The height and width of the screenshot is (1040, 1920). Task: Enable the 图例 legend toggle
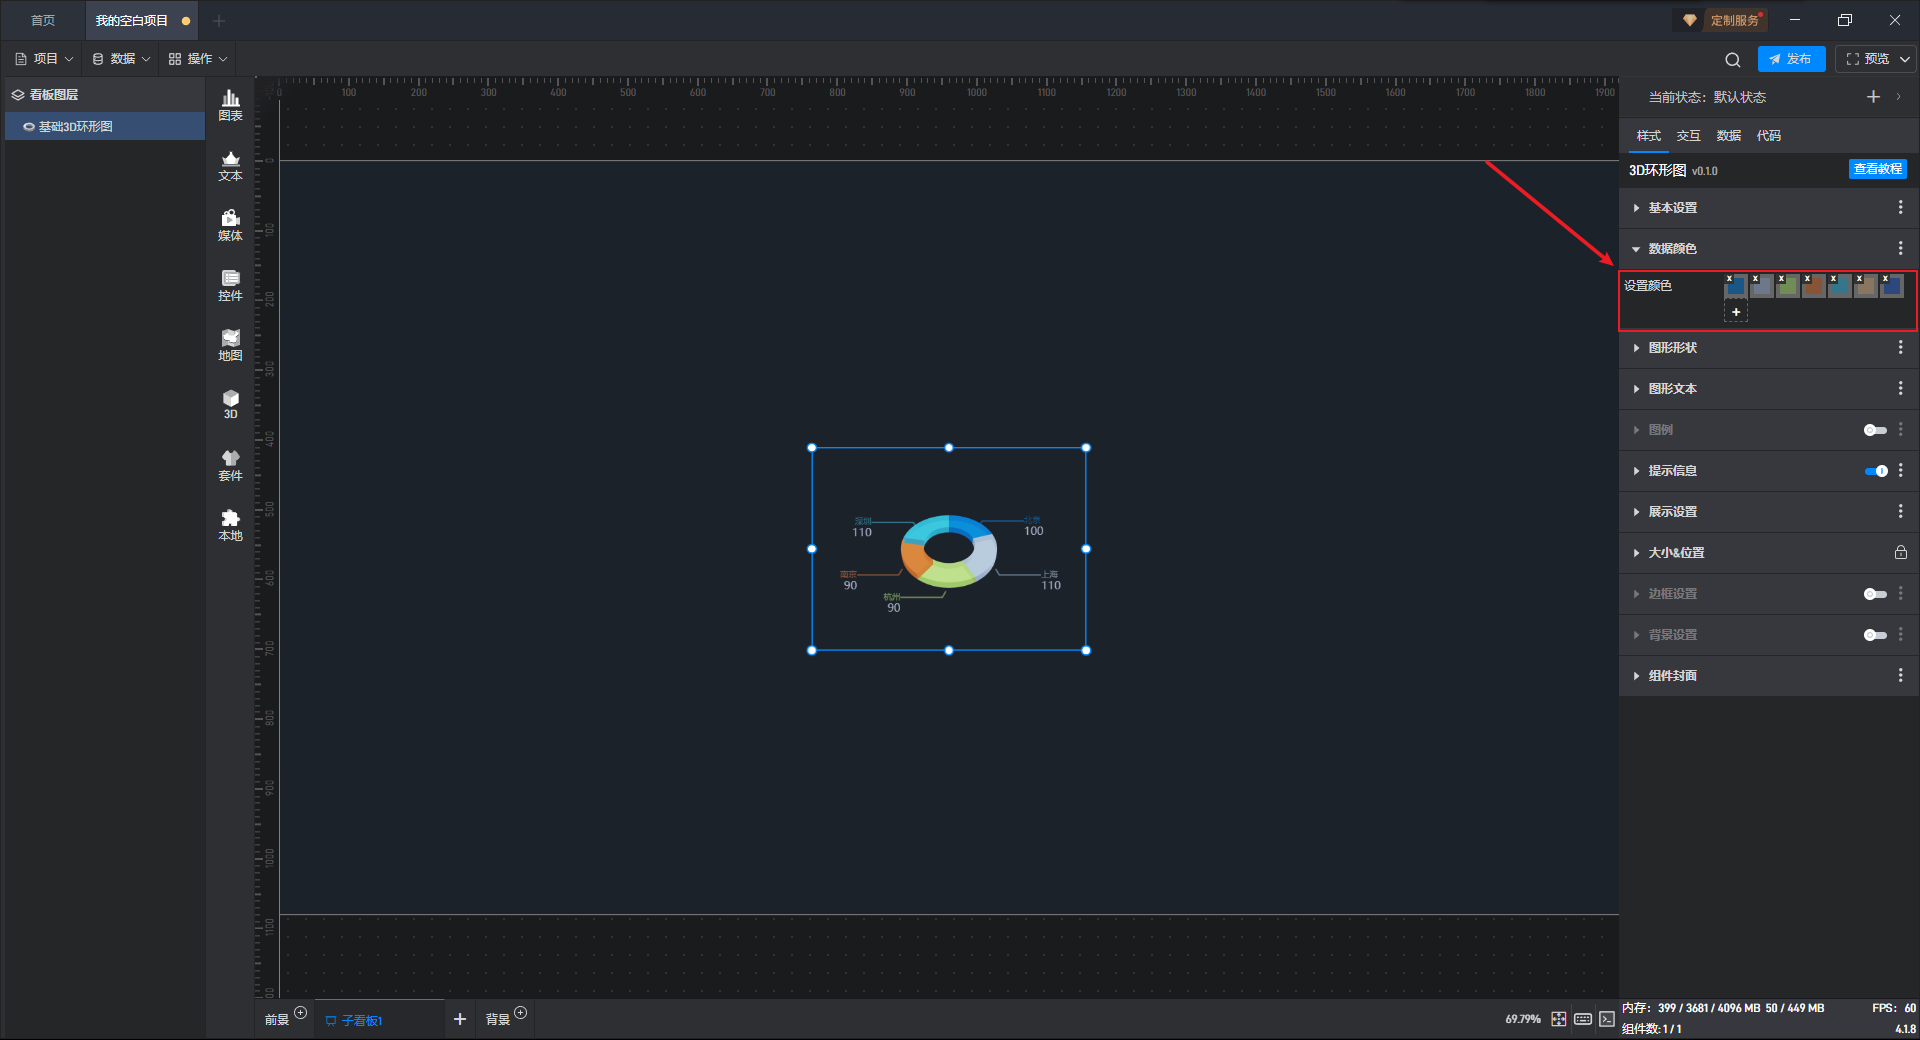coord(1874,430)
